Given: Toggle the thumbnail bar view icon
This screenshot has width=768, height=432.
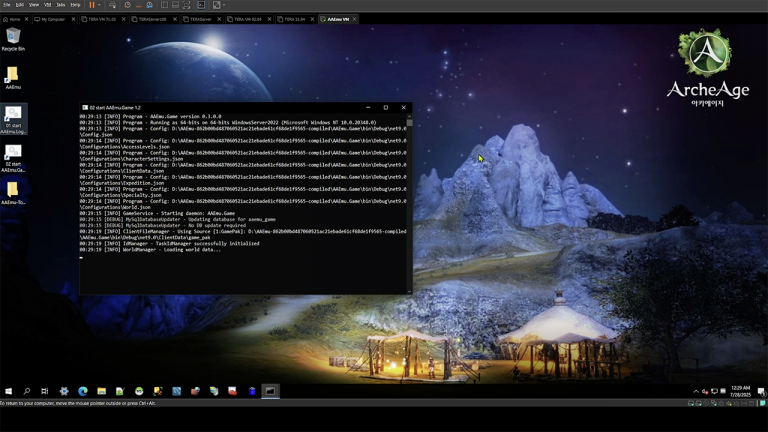Looking at the screenshot, I should (x=175, y=5).
